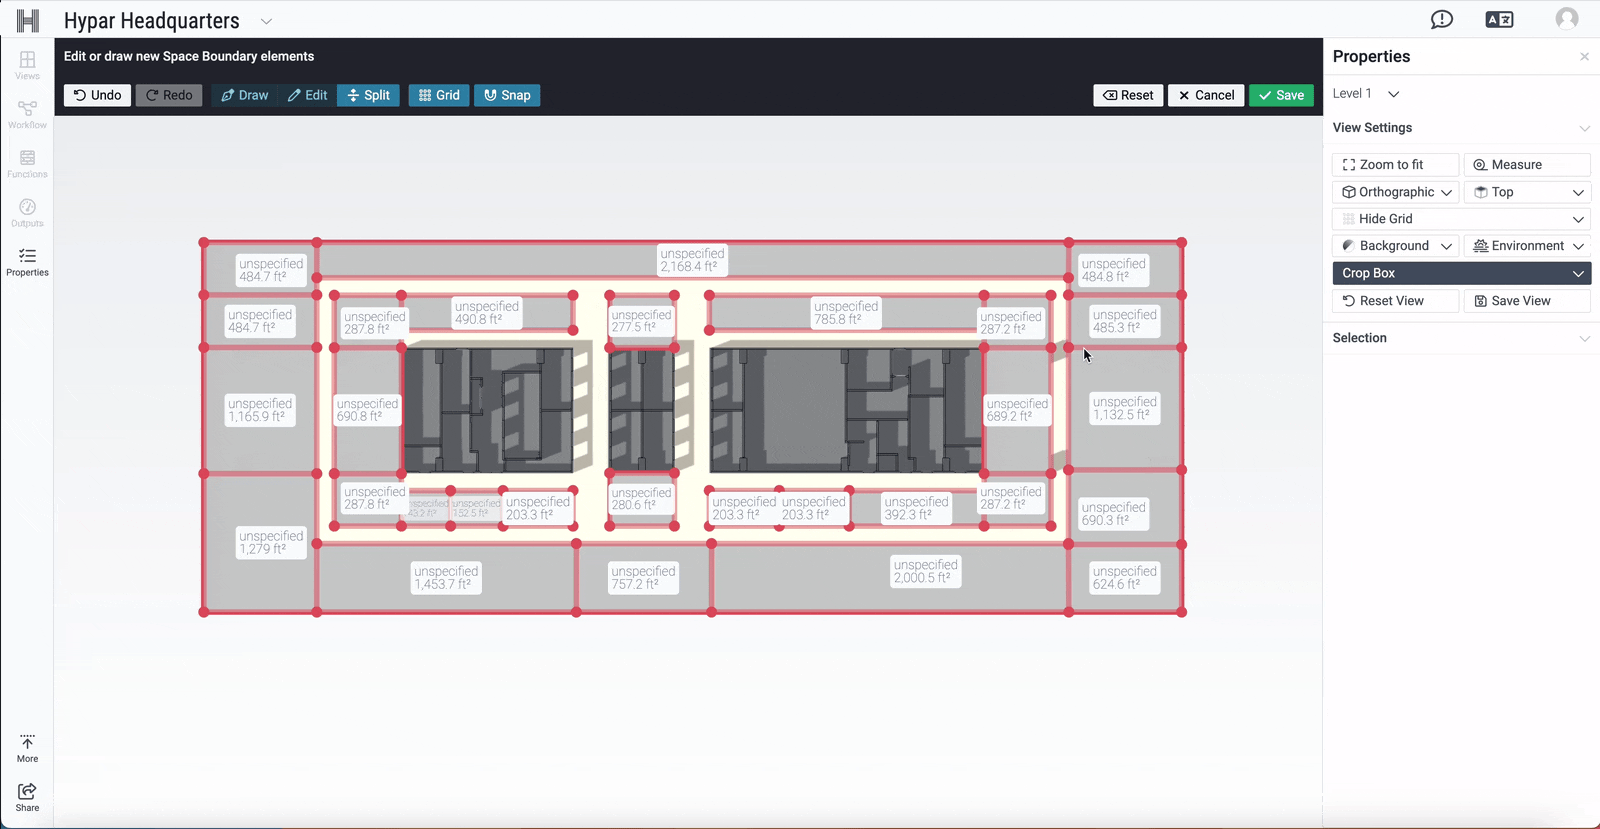
Task: Open the Orthographic projection dropdown
Action: (x=1396, y=192)
